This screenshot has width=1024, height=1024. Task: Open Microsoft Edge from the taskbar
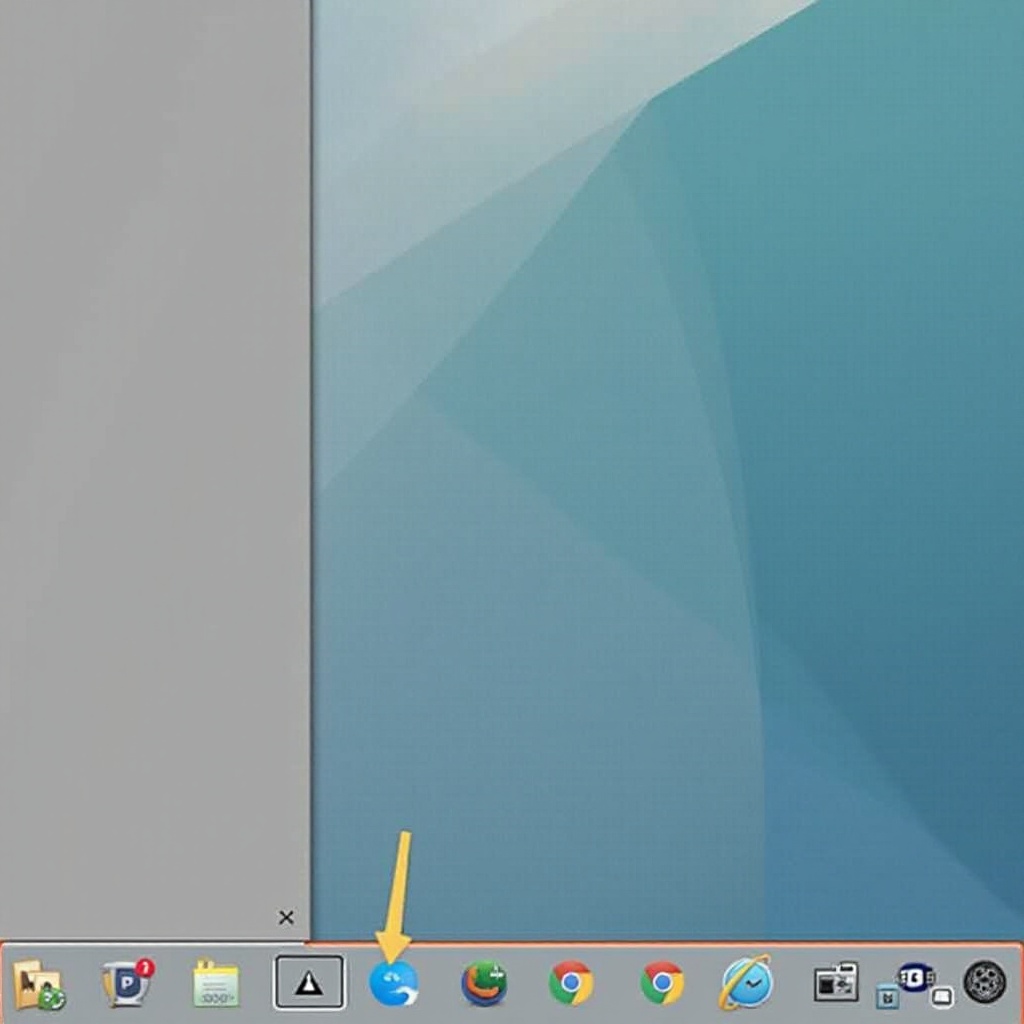coord(396,983)
